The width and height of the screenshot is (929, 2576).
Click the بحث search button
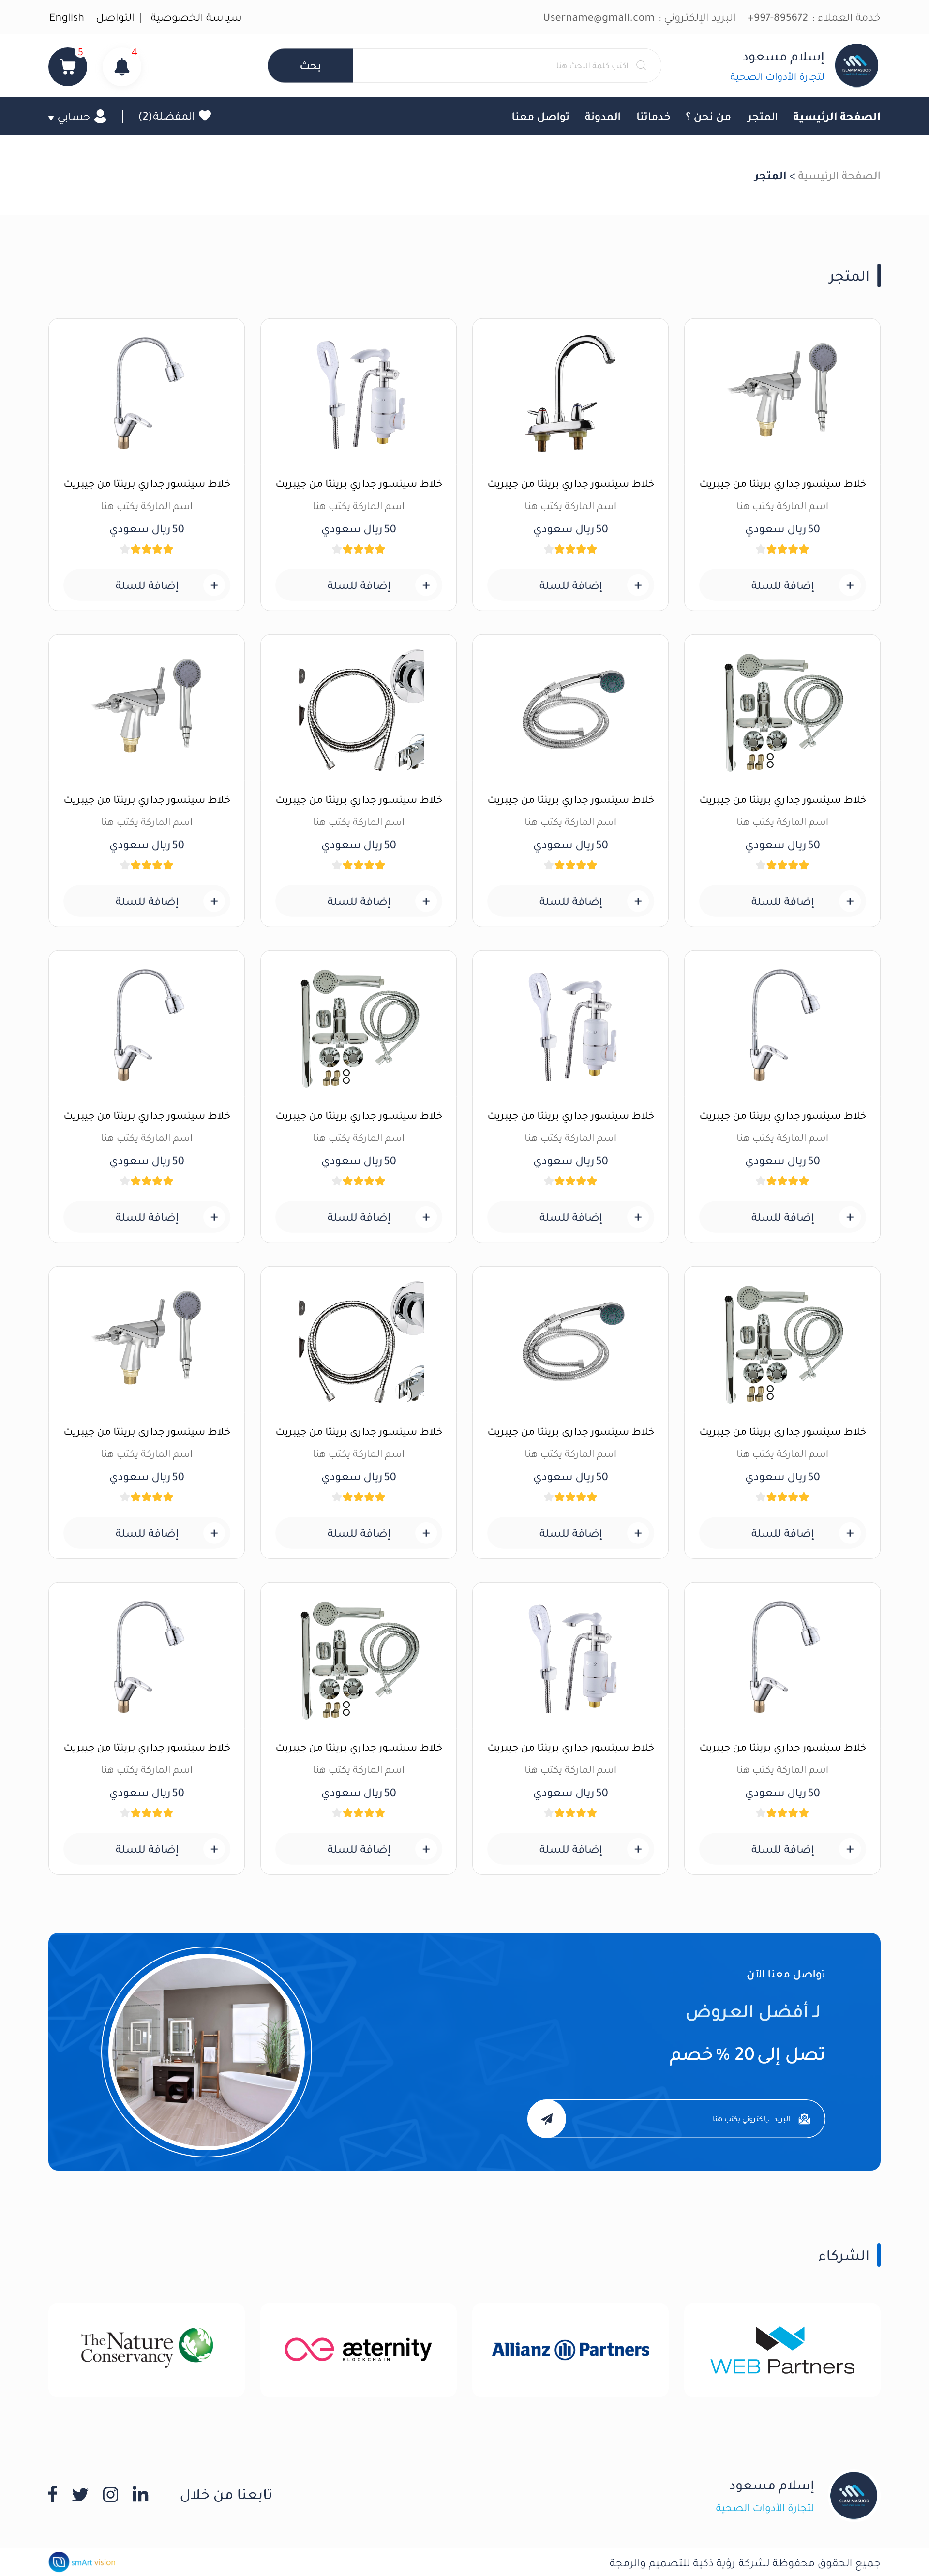[310, 65]
